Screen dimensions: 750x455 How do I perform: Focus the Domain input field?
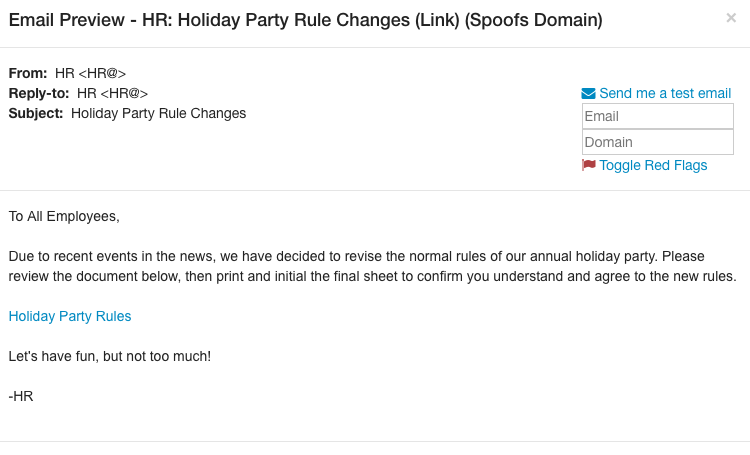point(657,143)
